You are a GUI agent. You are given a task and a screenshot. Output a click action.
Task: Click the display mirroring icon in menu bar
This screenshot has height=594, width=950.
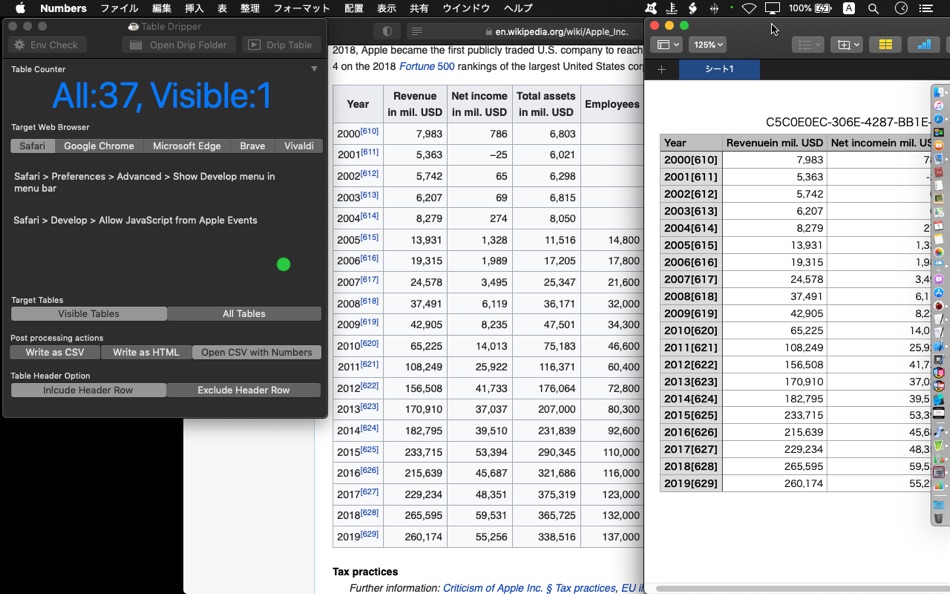(x=772, y=8)
